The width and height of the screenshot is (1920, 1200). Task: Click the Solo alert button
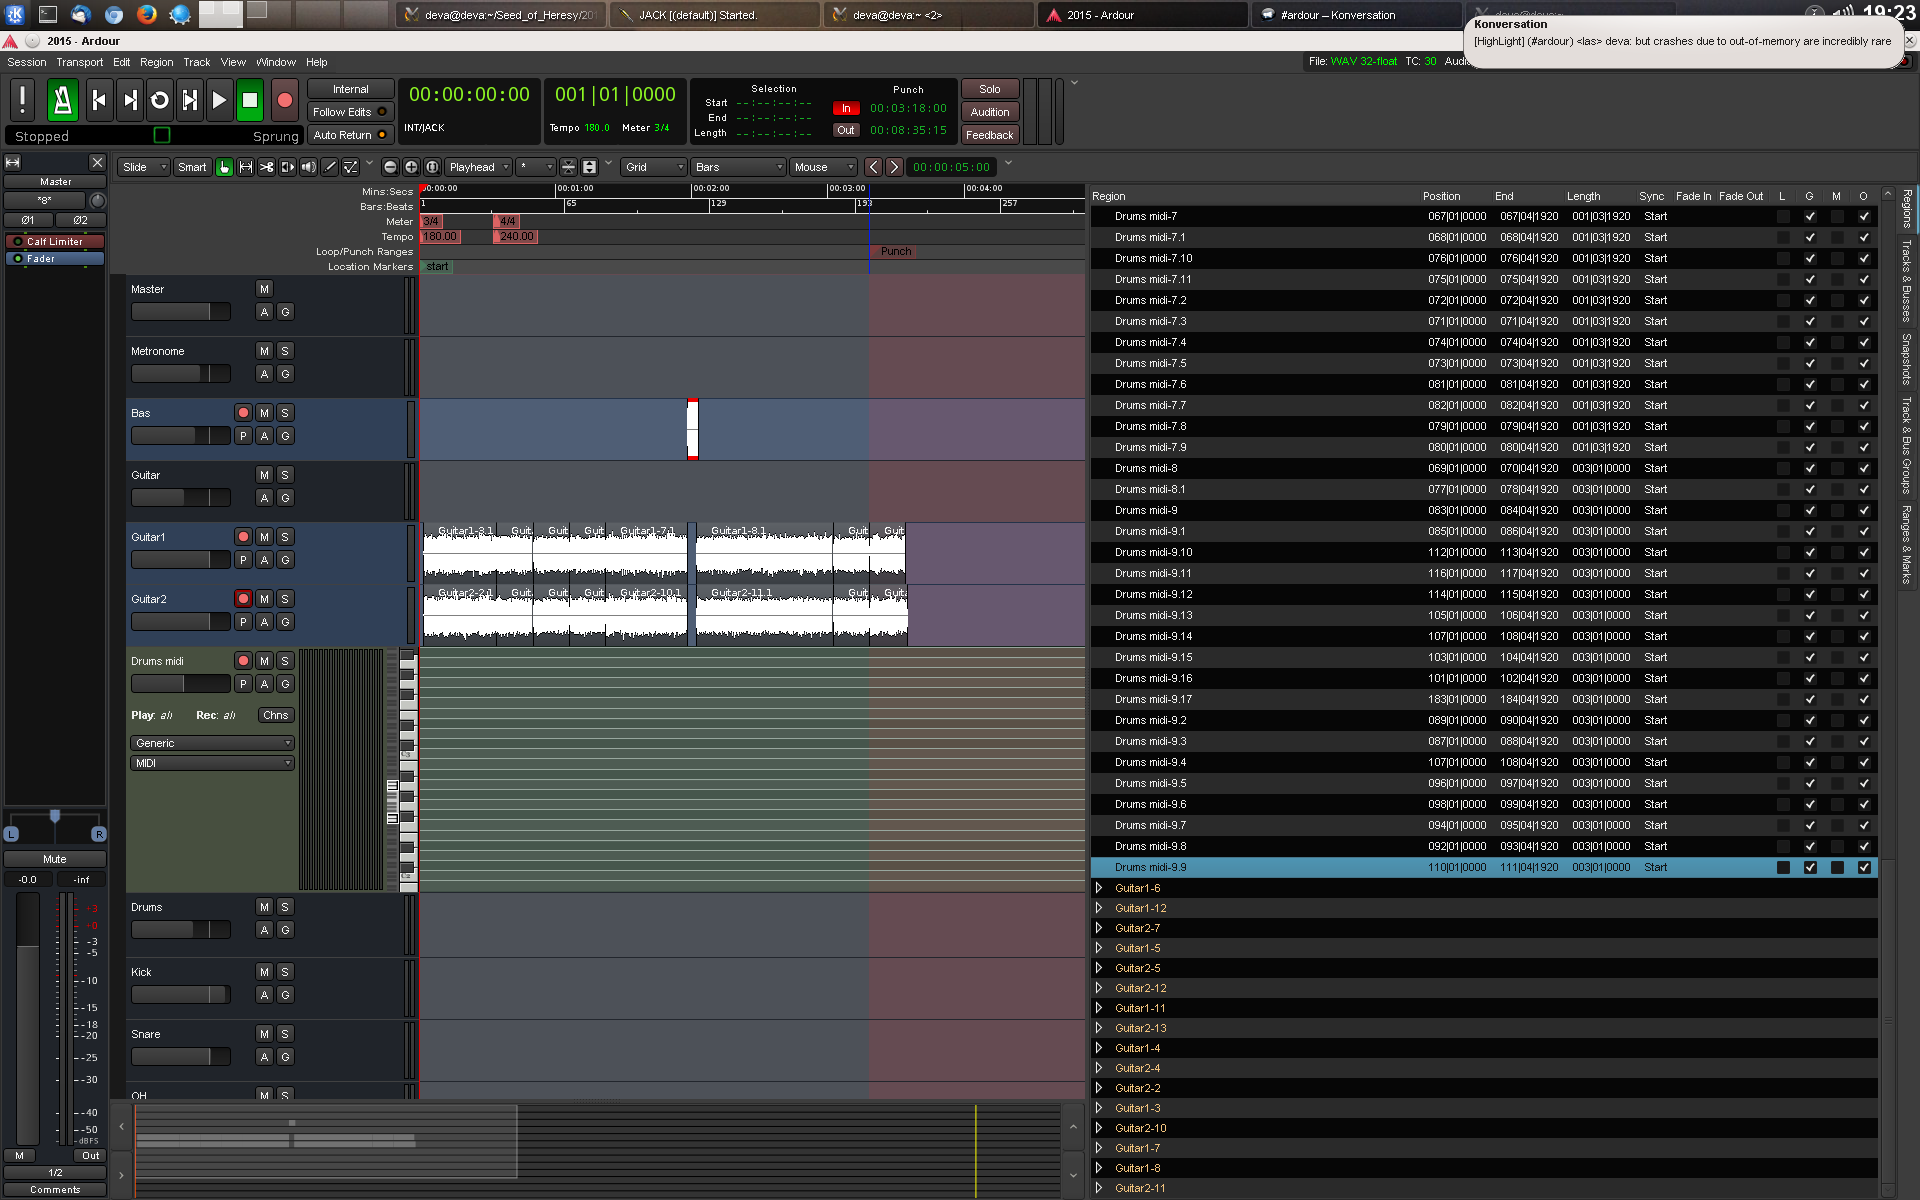[990, 89]
